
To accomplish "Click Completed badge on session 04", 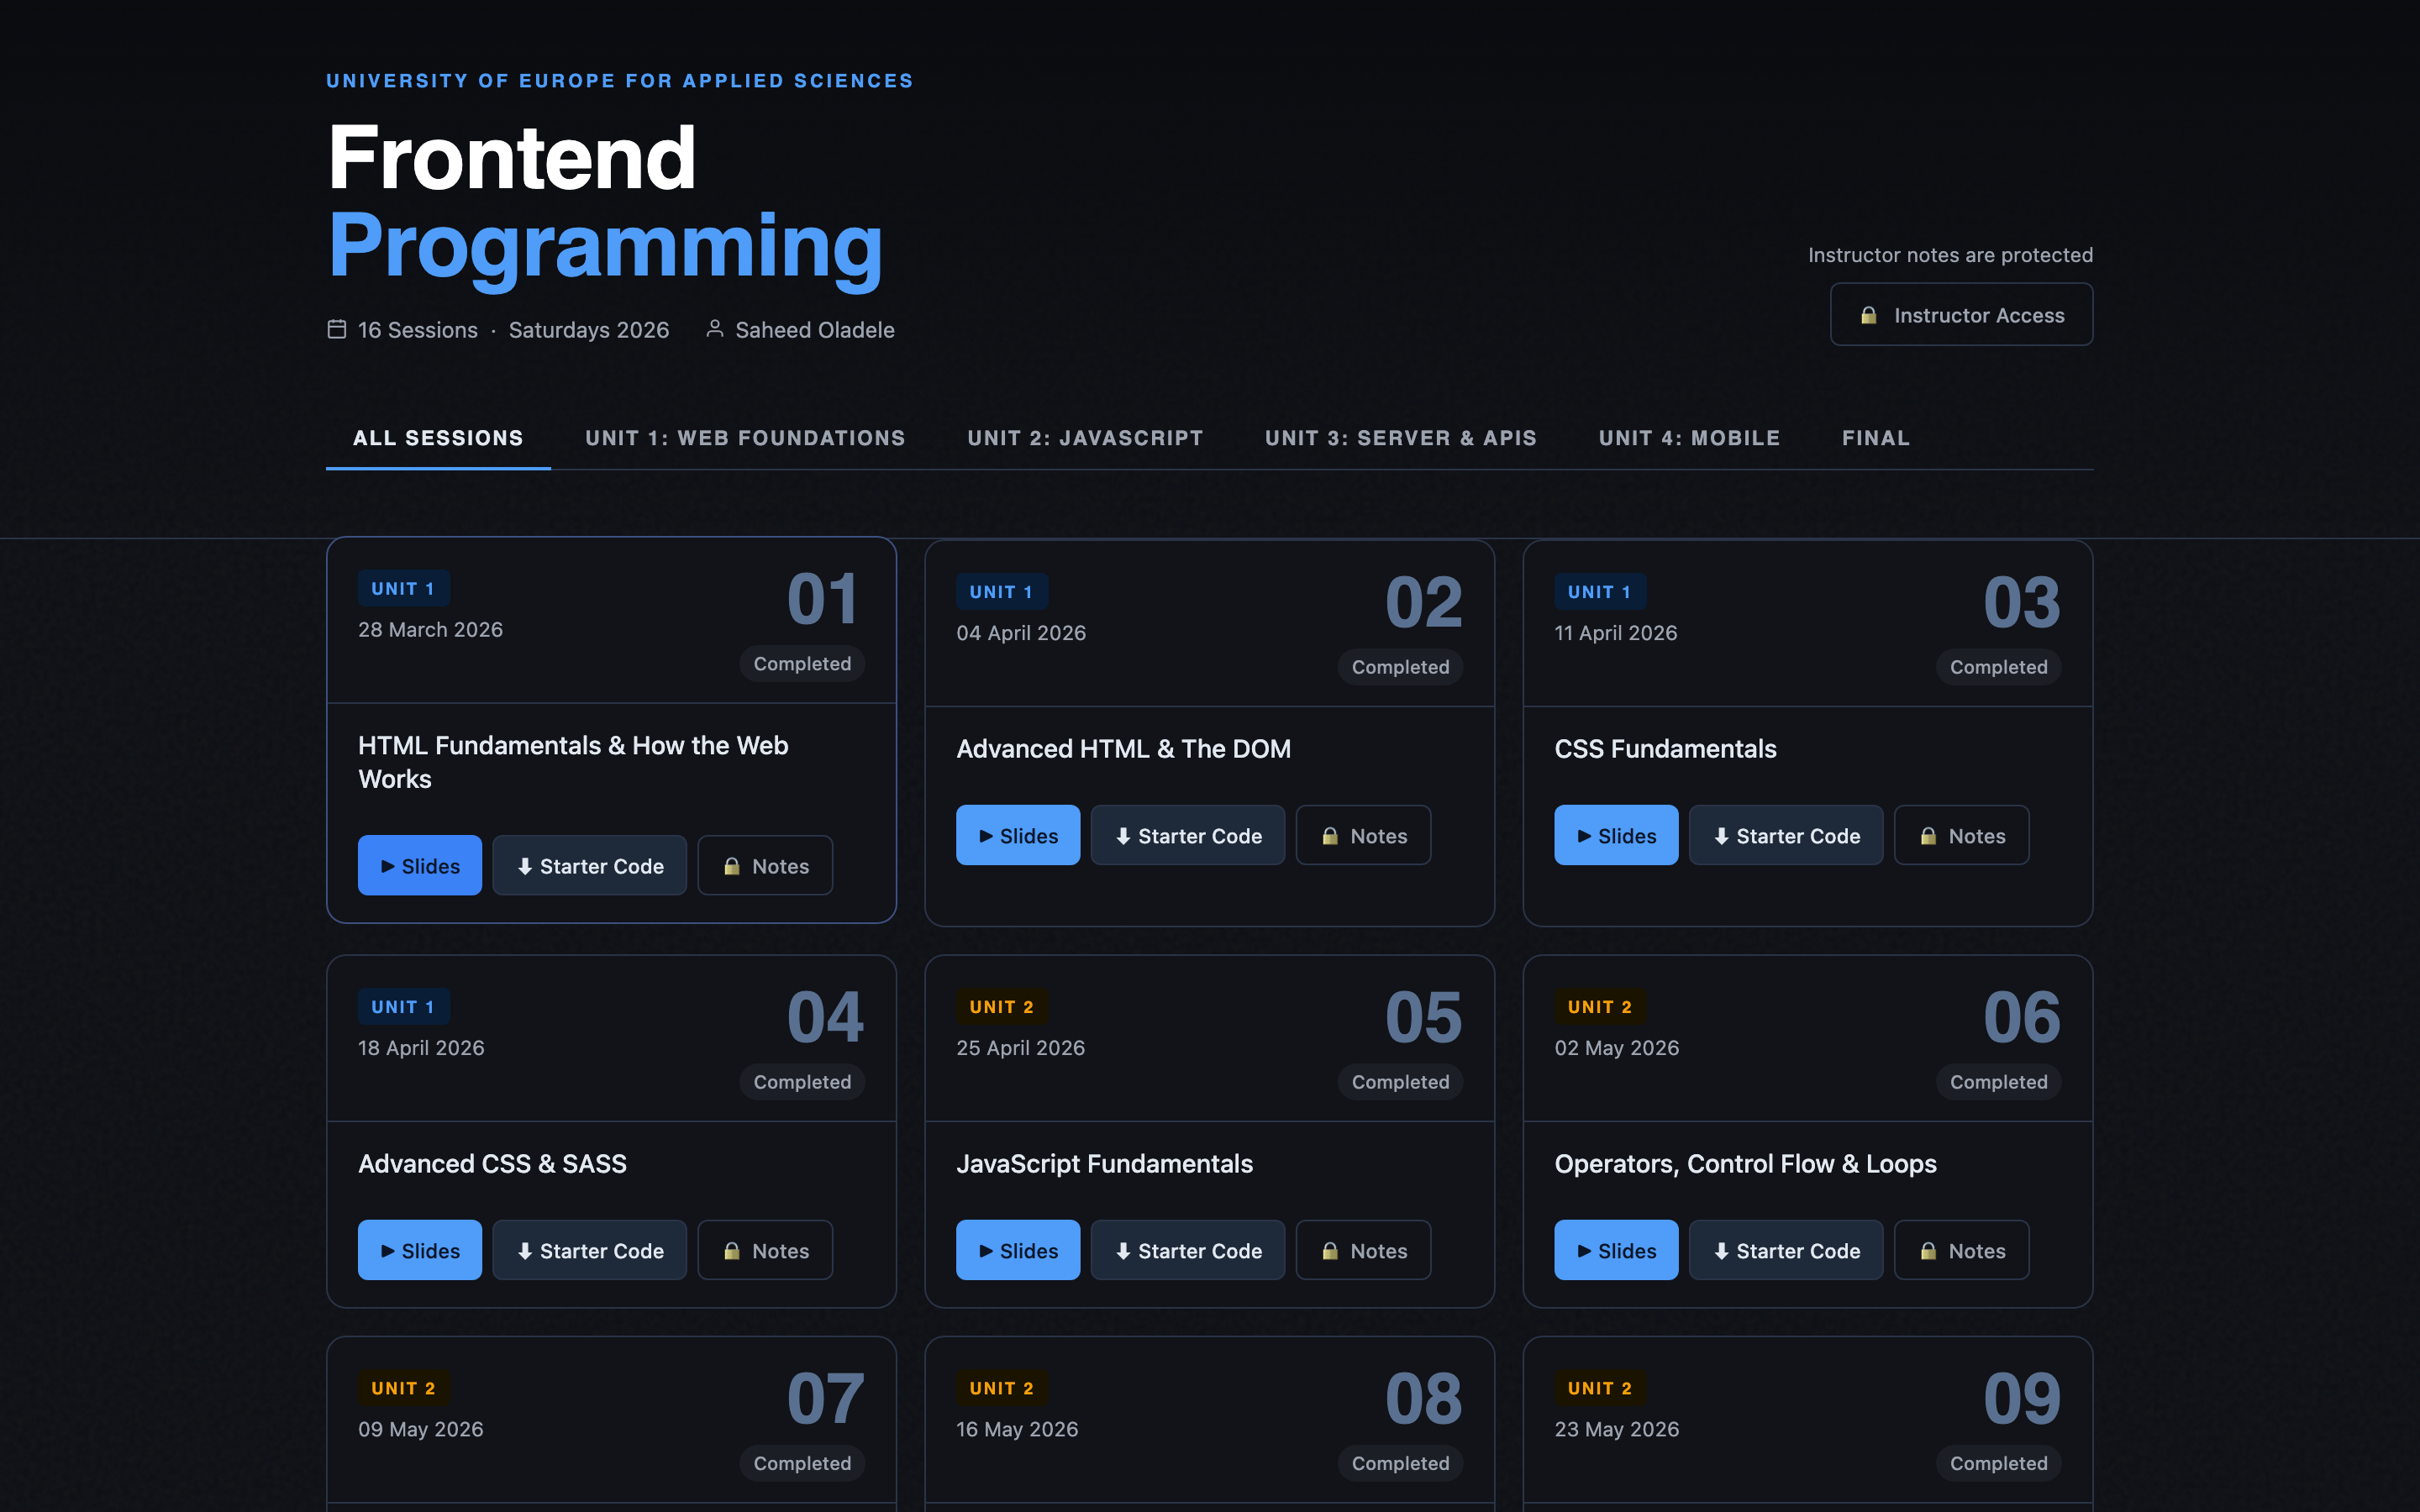I will point(802,1082).
